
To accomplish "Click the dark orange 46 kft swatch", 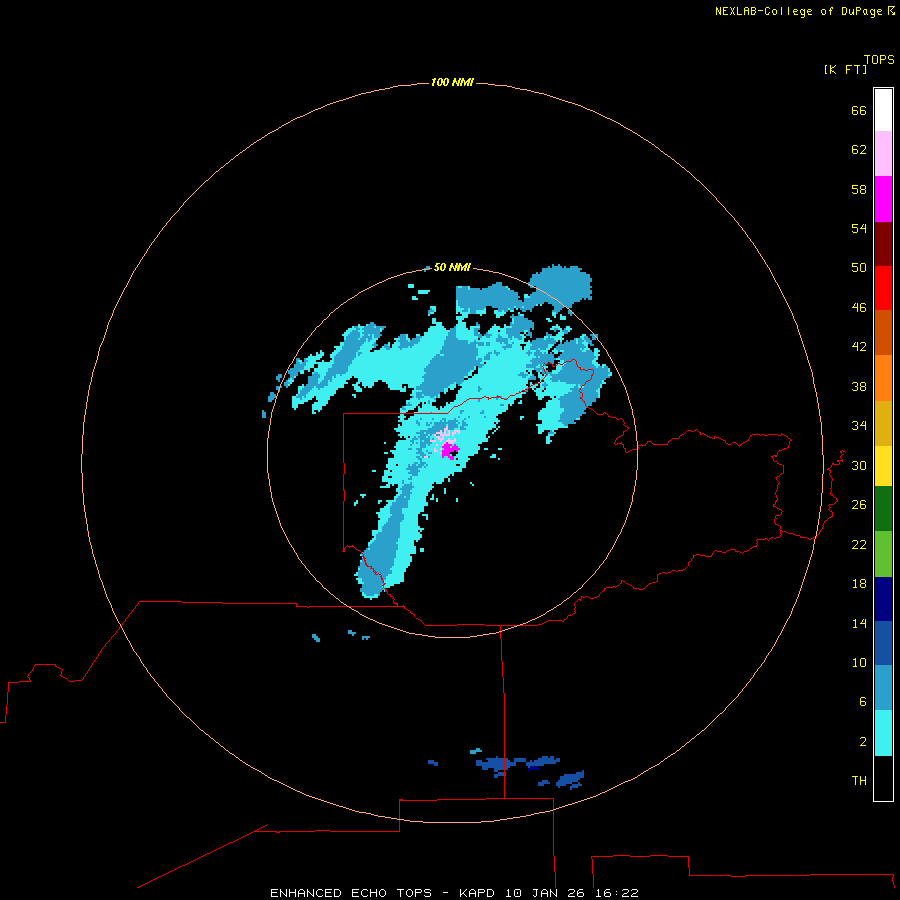I will click(883, 332).
